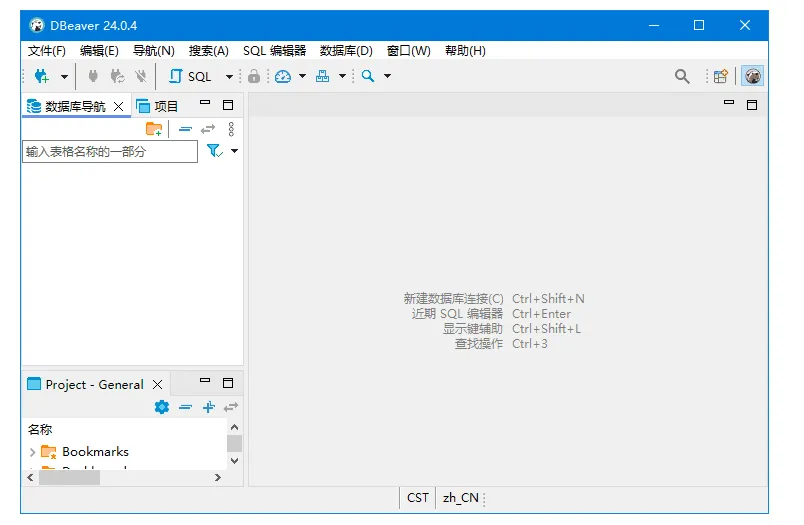Click the blue plus icon in project panel
Viewport: 804px width, 525px height.
(x=208, y=407)
